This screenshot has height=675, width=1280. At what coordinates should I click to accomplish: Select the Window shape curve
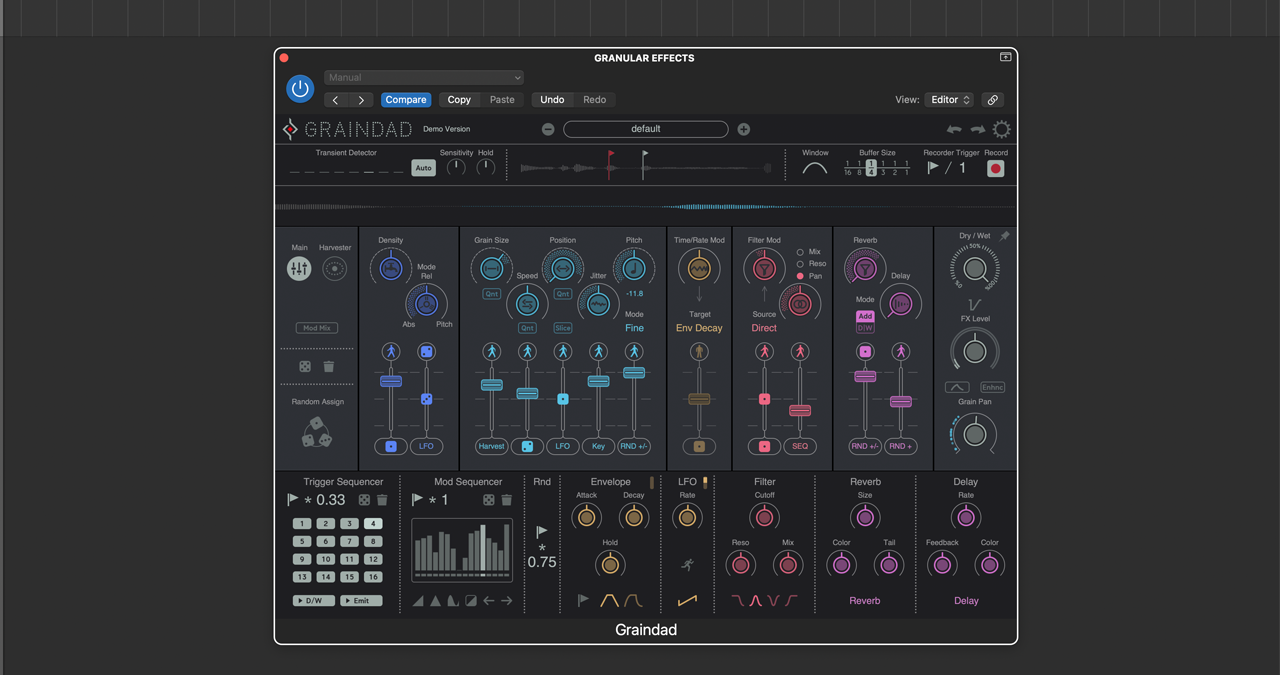click(x=815, y=168)
